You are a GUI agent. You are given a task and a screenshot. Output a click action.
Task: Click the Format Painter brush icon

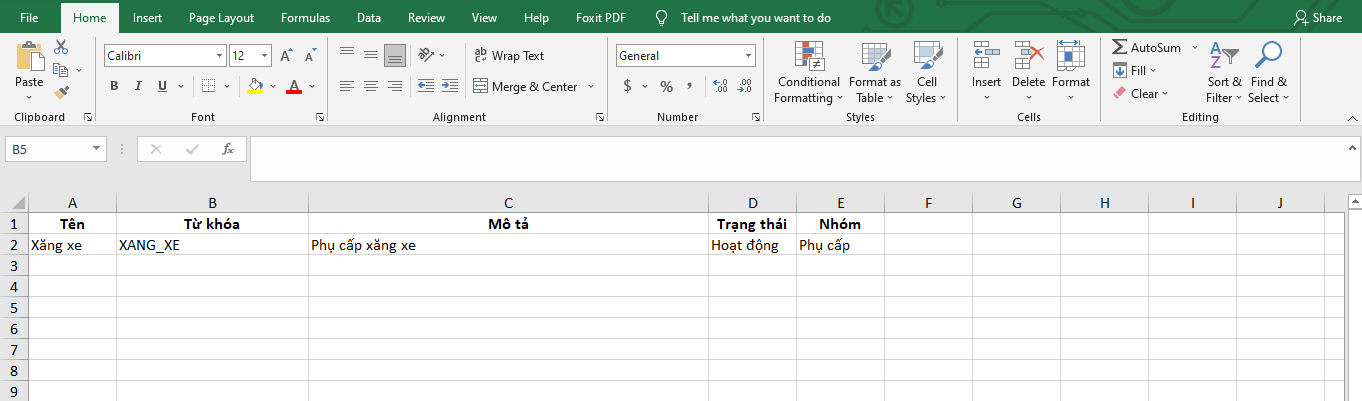coord(61,93)
